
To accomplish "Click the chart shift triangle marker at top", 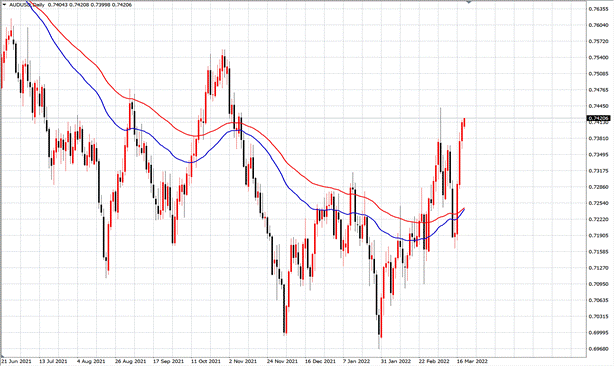I will click(469, 2).
